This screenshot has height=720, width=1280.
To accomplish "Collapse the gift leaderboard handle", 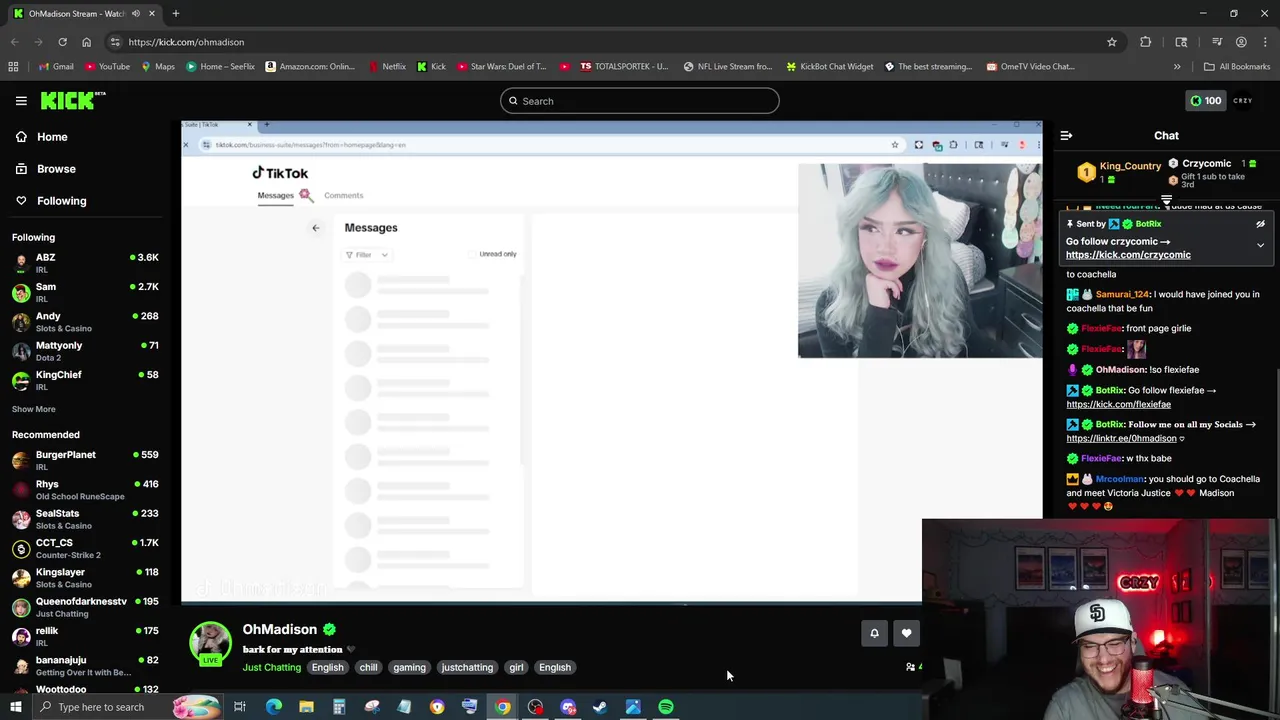I will [x=1166, y=200].
